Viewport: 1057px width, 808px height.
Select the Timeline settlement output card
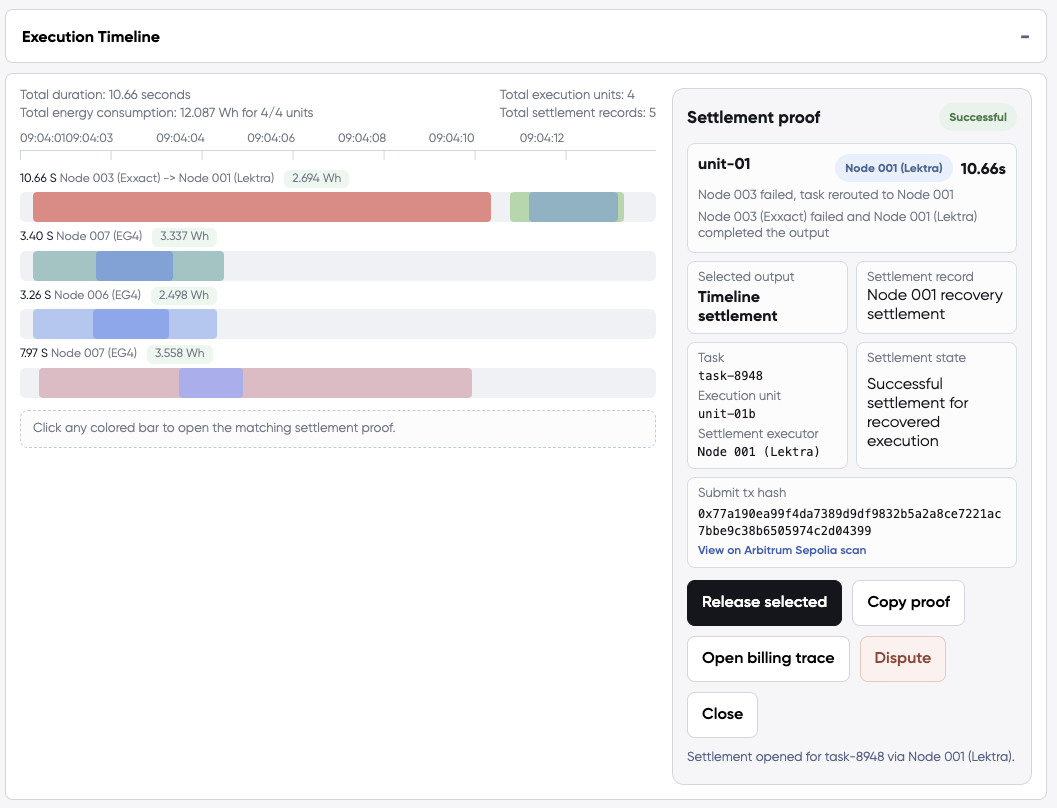click(x=767, y=297)
